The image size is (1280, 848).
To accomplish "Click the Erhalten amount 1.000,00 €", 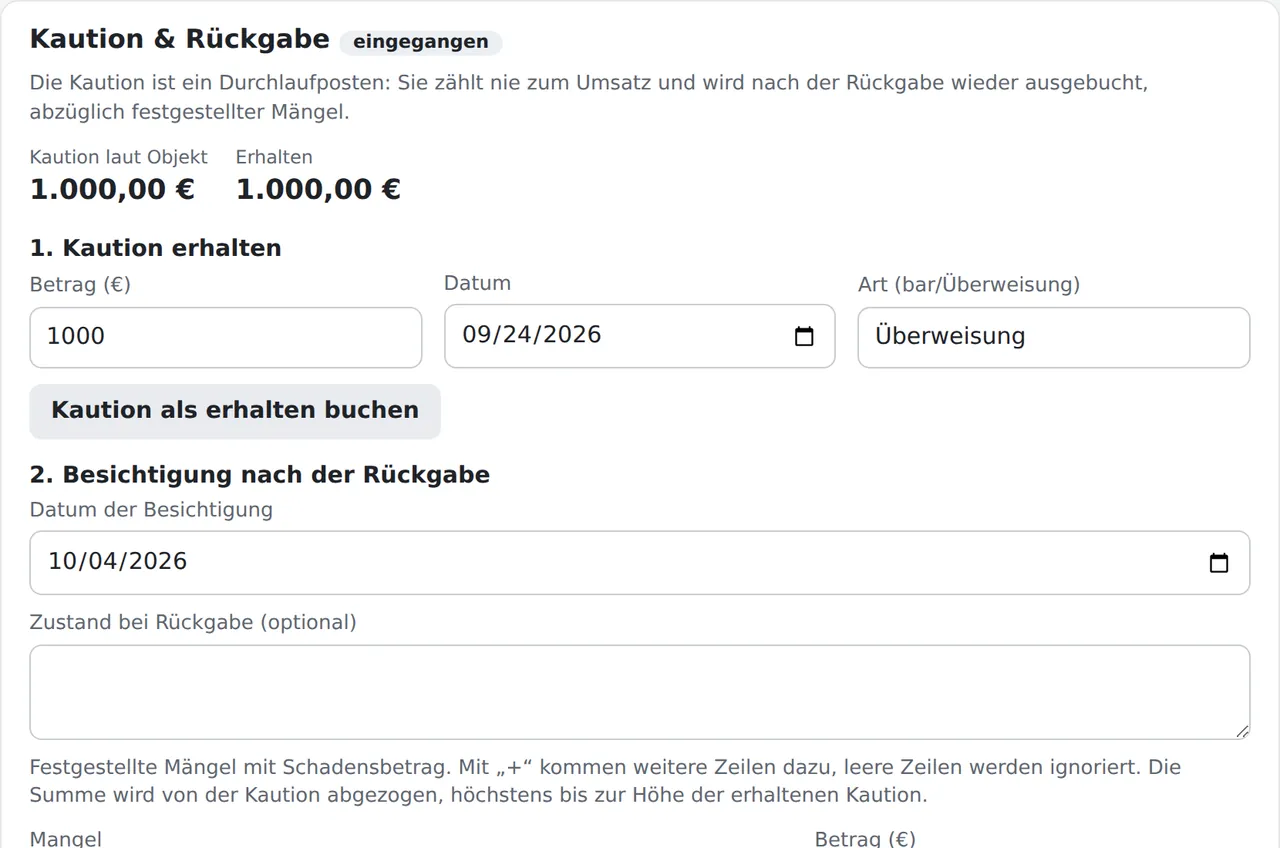I will 318,189.
